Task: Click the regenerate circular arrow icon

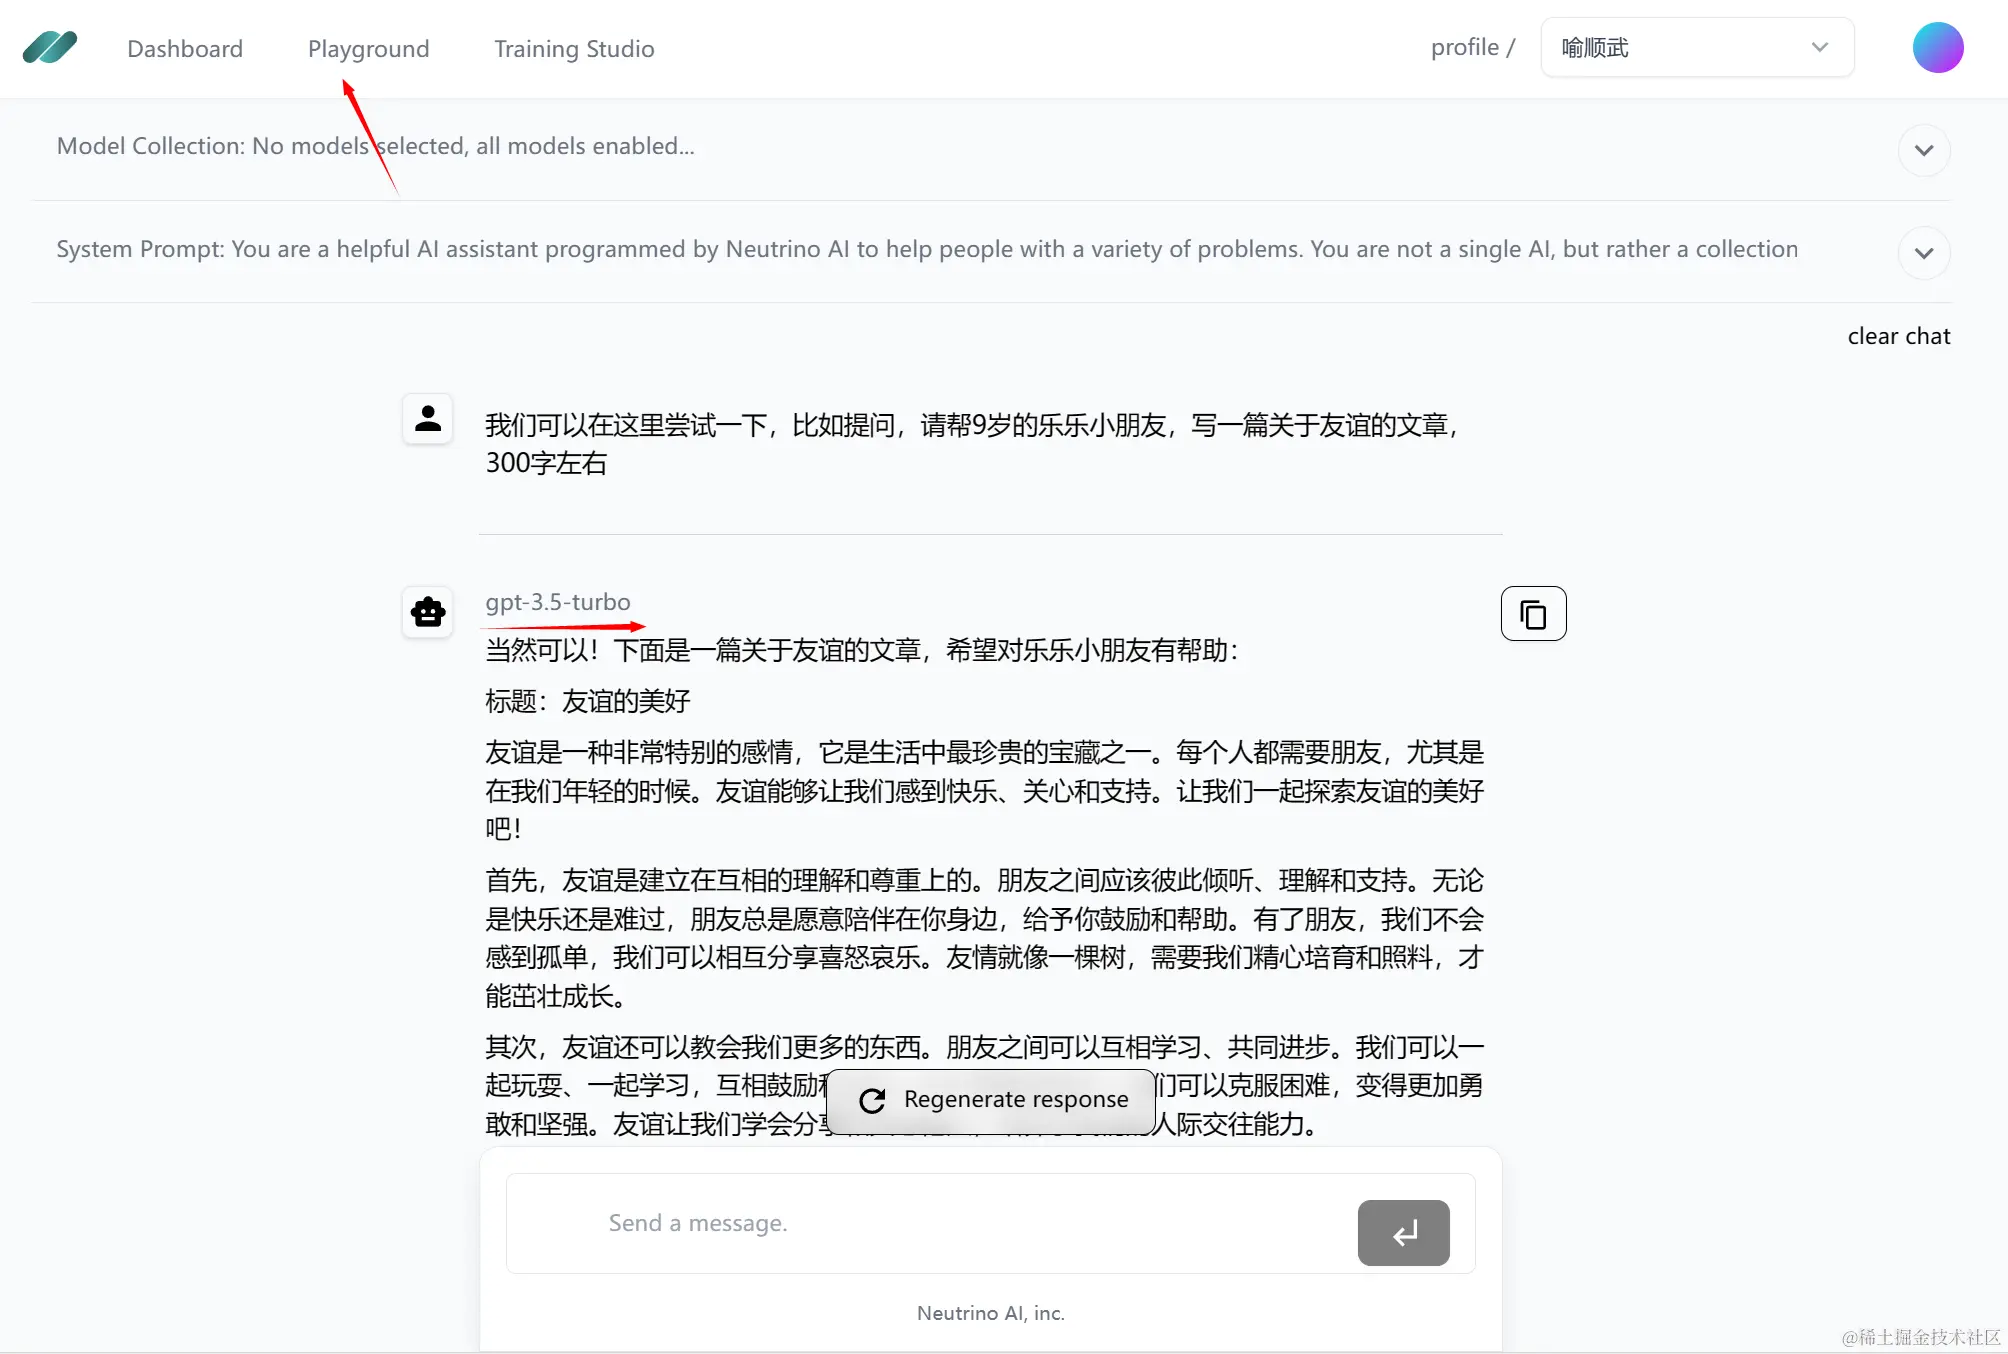Action: [x=872, y=1100]
